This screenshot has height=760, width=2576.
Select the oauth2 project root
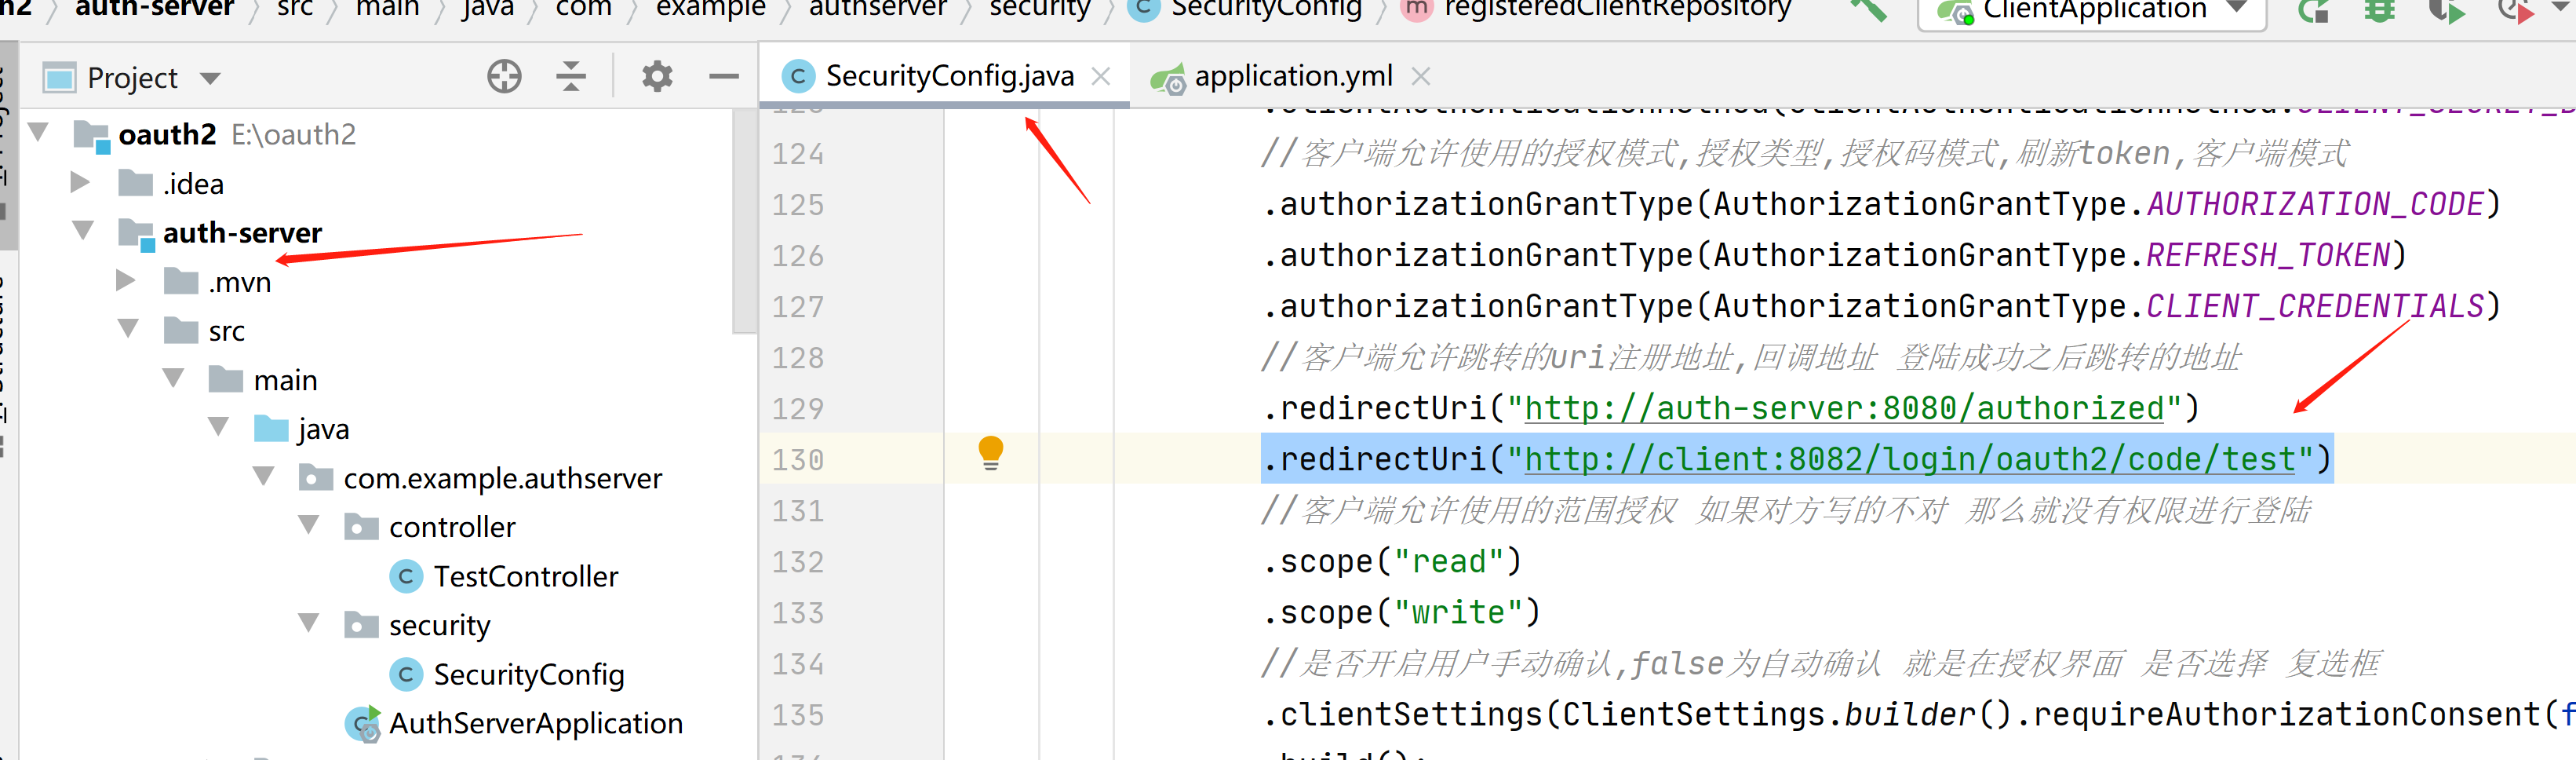167,134
